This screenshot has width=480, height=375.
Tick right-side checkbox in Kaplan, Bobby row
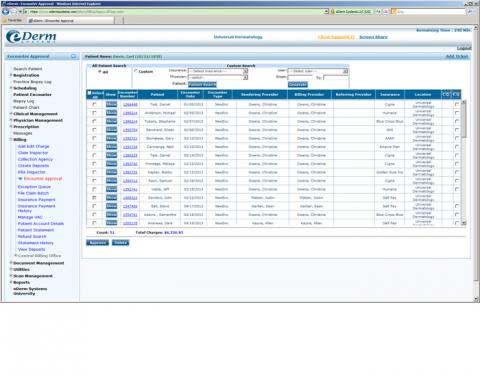(x=457, y=172)
